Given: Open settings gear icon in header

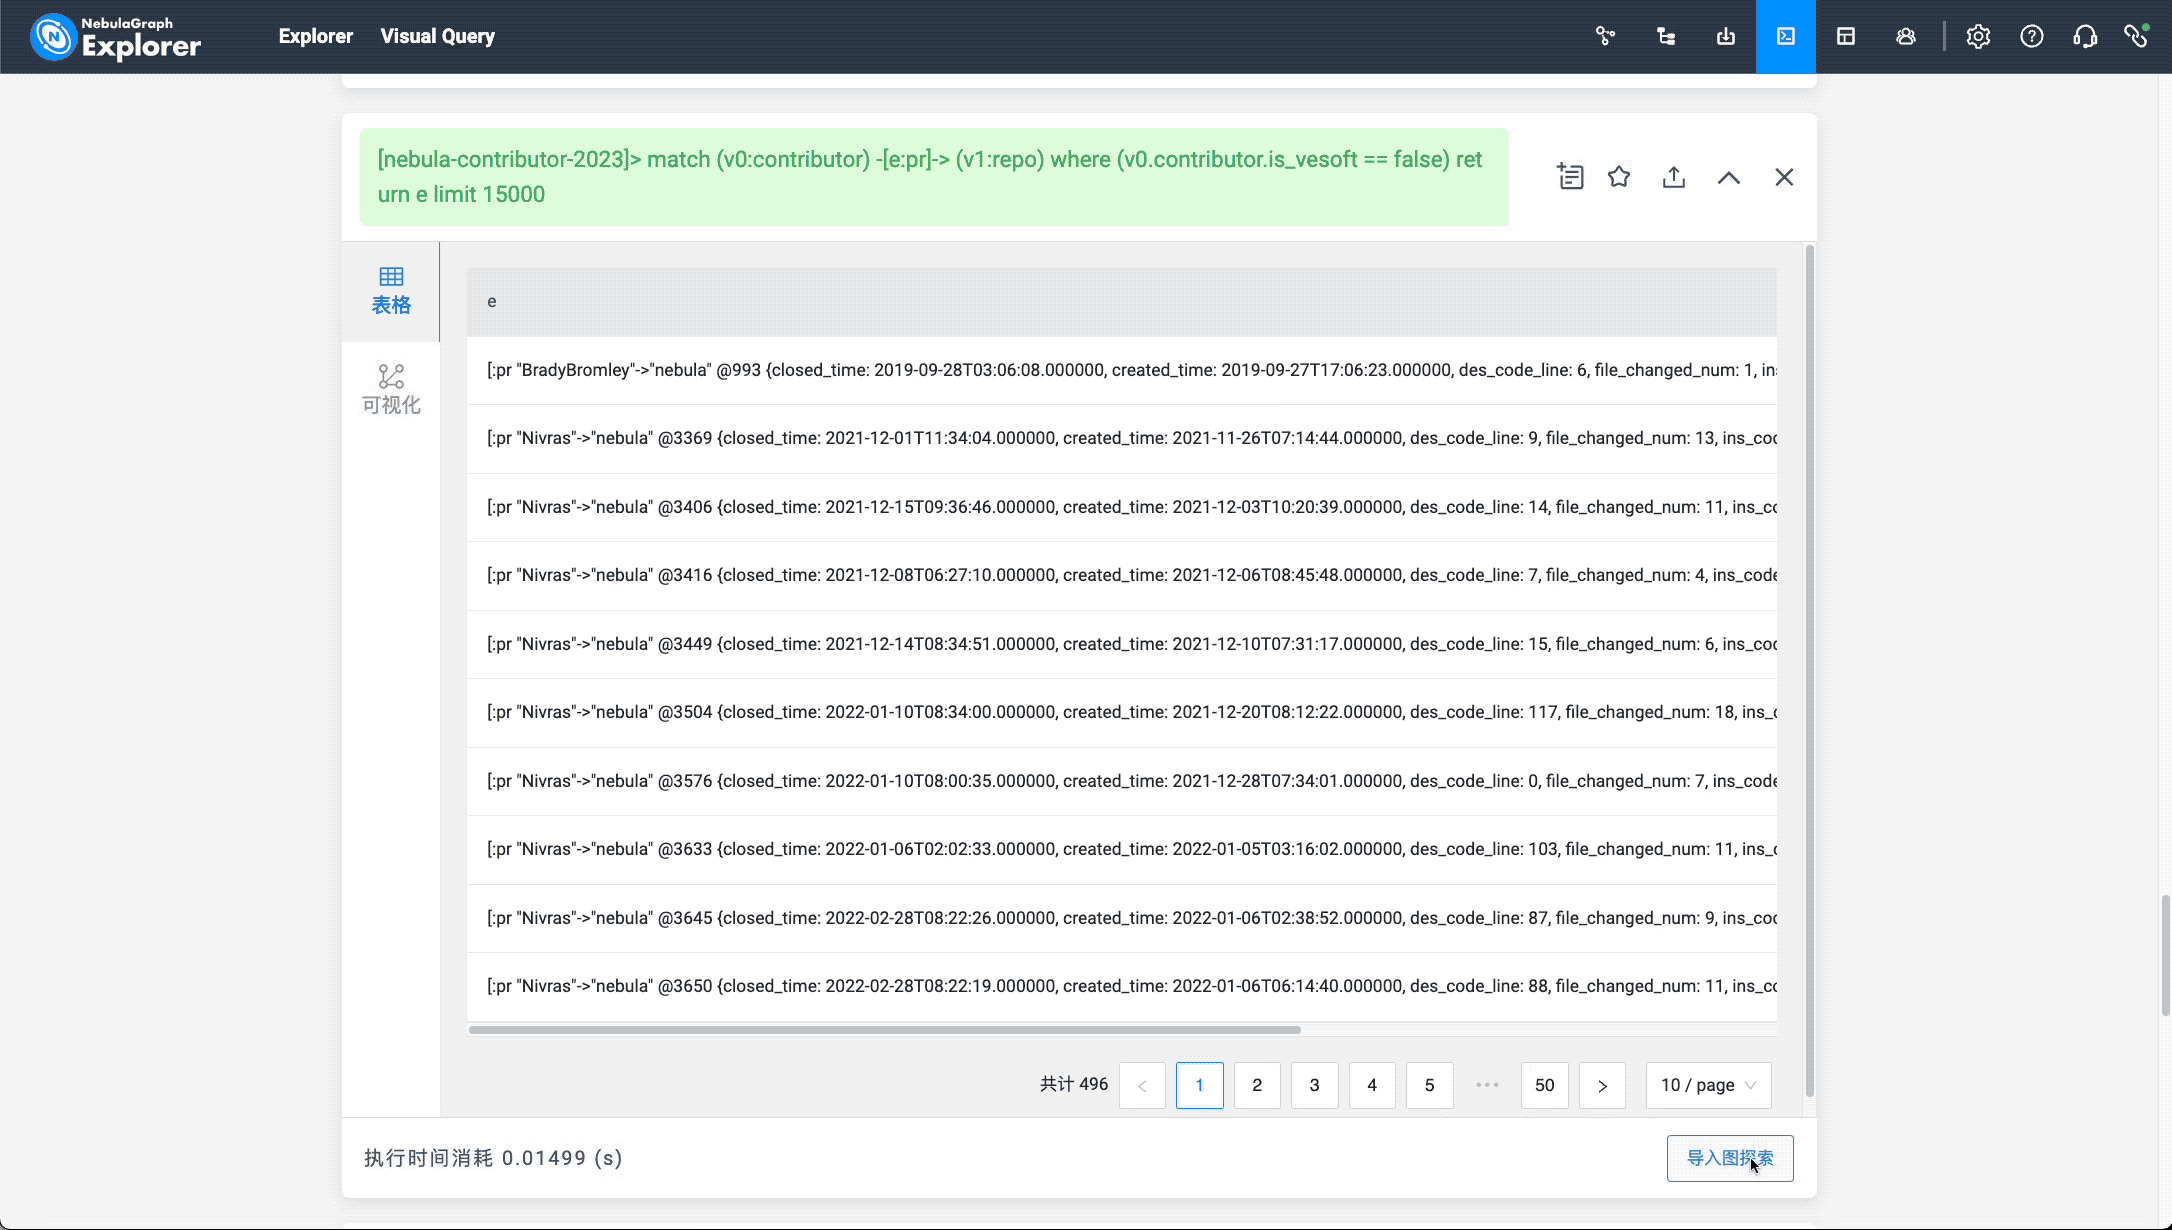Looking at the screenshot, I should 1978,37.
